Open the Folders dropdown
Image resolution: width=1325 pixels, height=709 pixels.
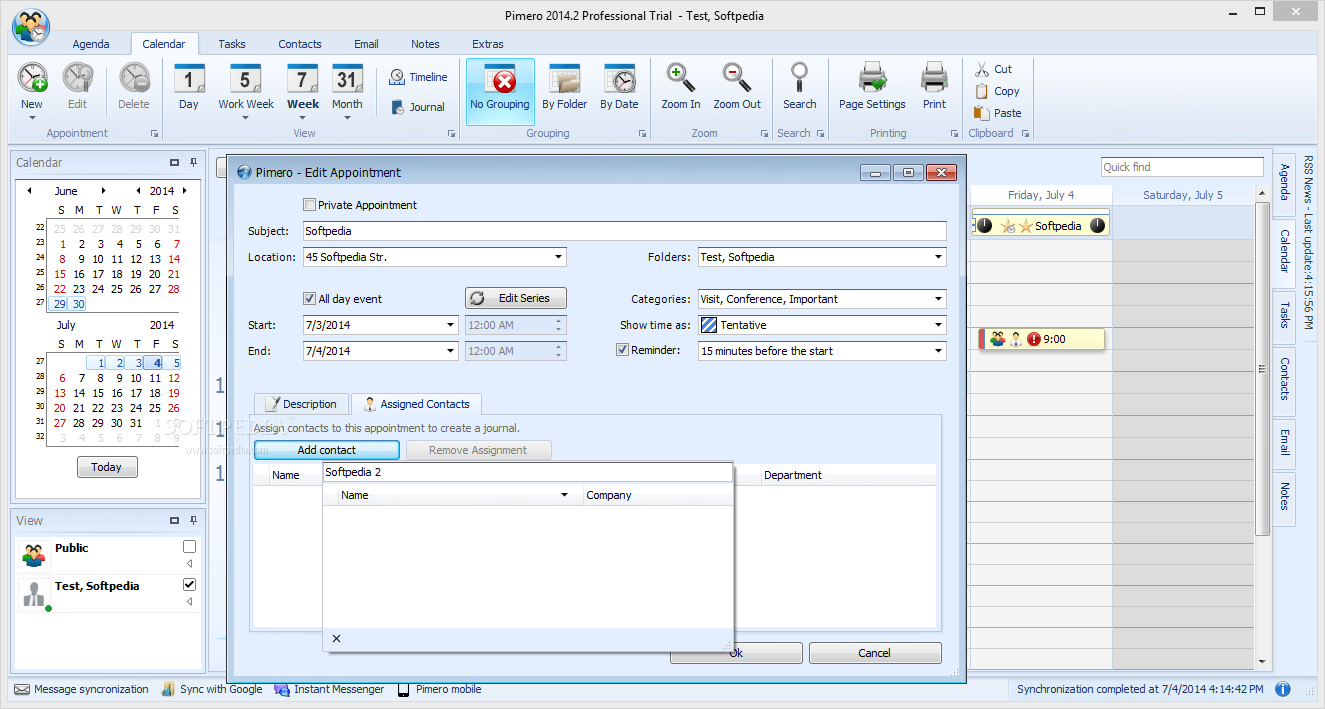point(938,257)
